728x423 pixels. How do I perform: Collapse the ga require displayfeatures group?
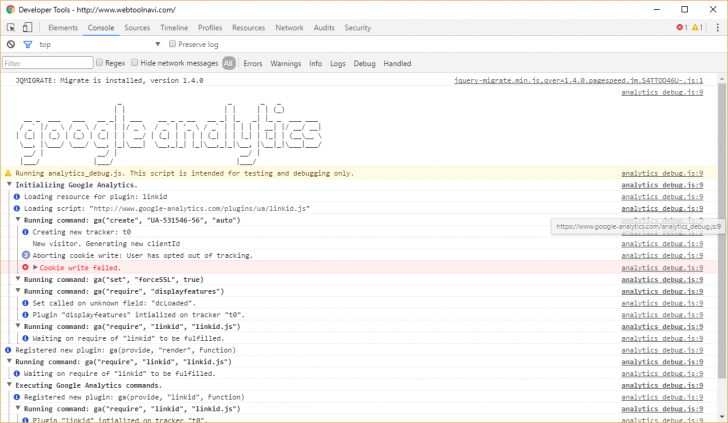18,291
